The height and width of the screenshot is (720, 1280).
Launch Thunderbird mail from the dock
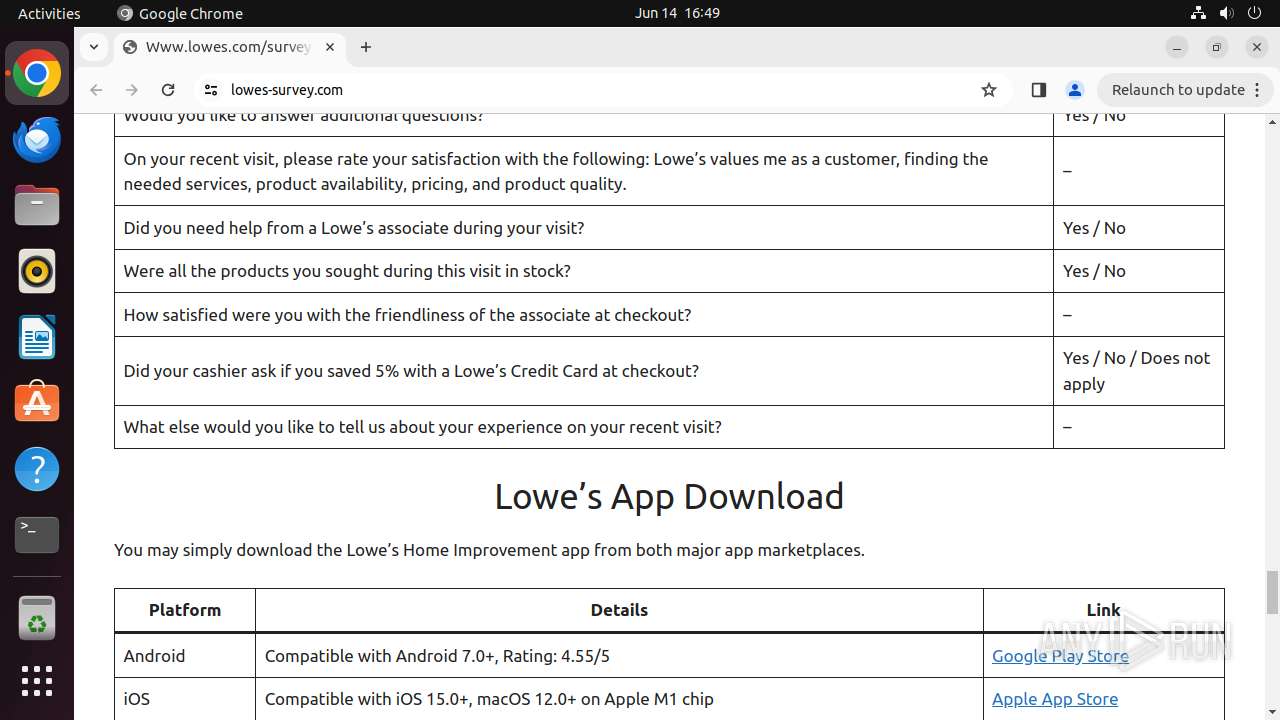37,140
